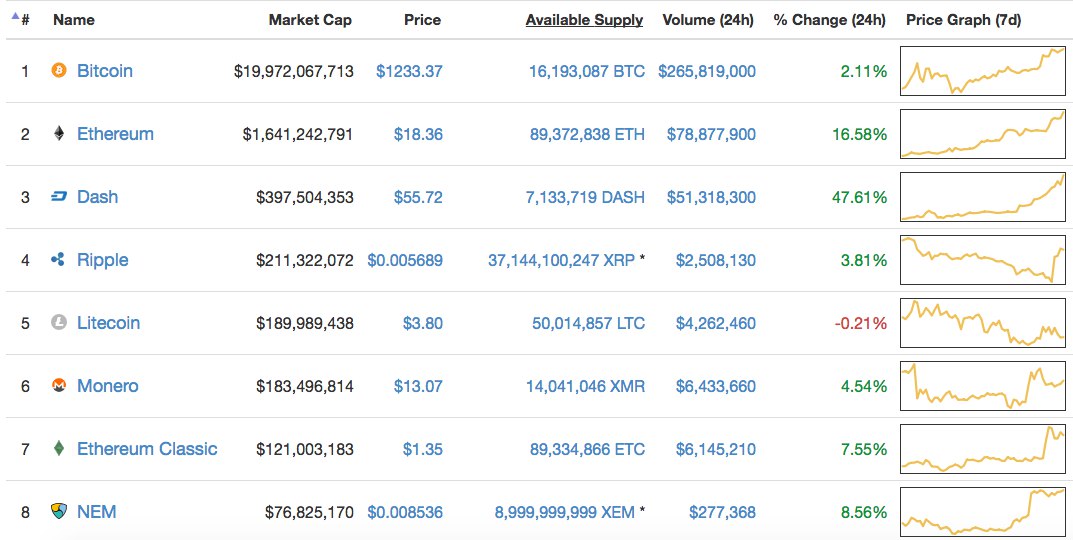Sort table by Name column header
1073x540 pixels.
pyautogui.click(x=74, y=20)
